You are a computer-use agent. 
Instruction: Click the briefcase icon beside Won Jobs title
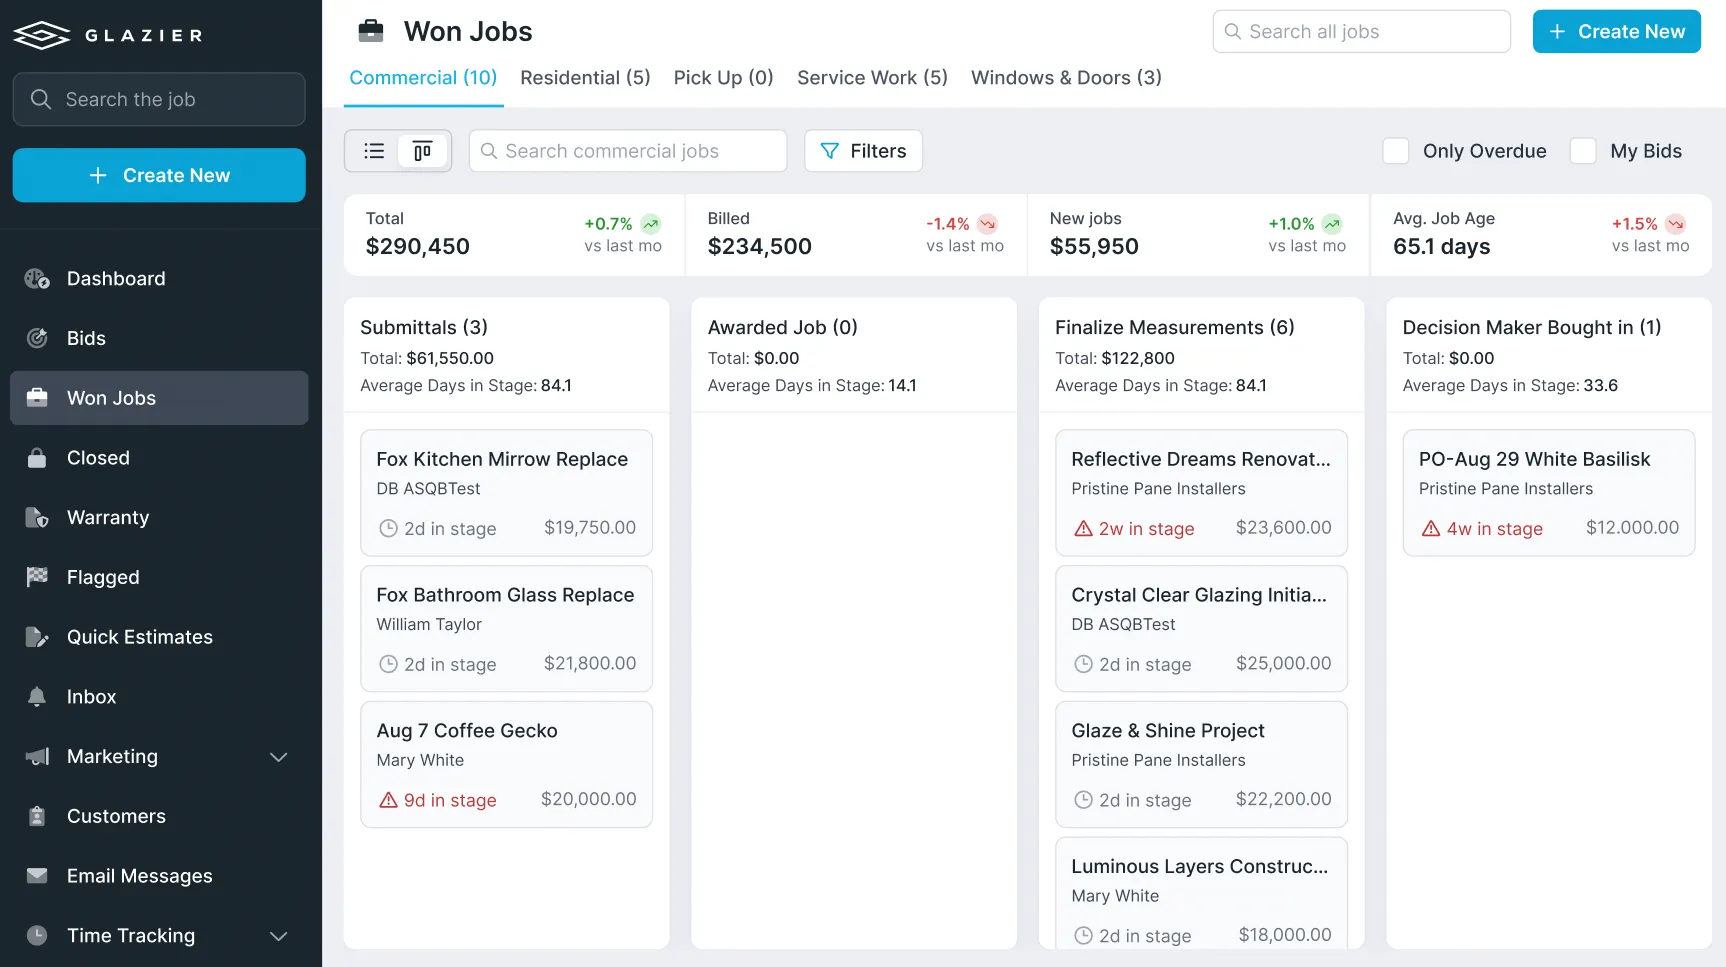pyautogui.click(x=371, y=31)
